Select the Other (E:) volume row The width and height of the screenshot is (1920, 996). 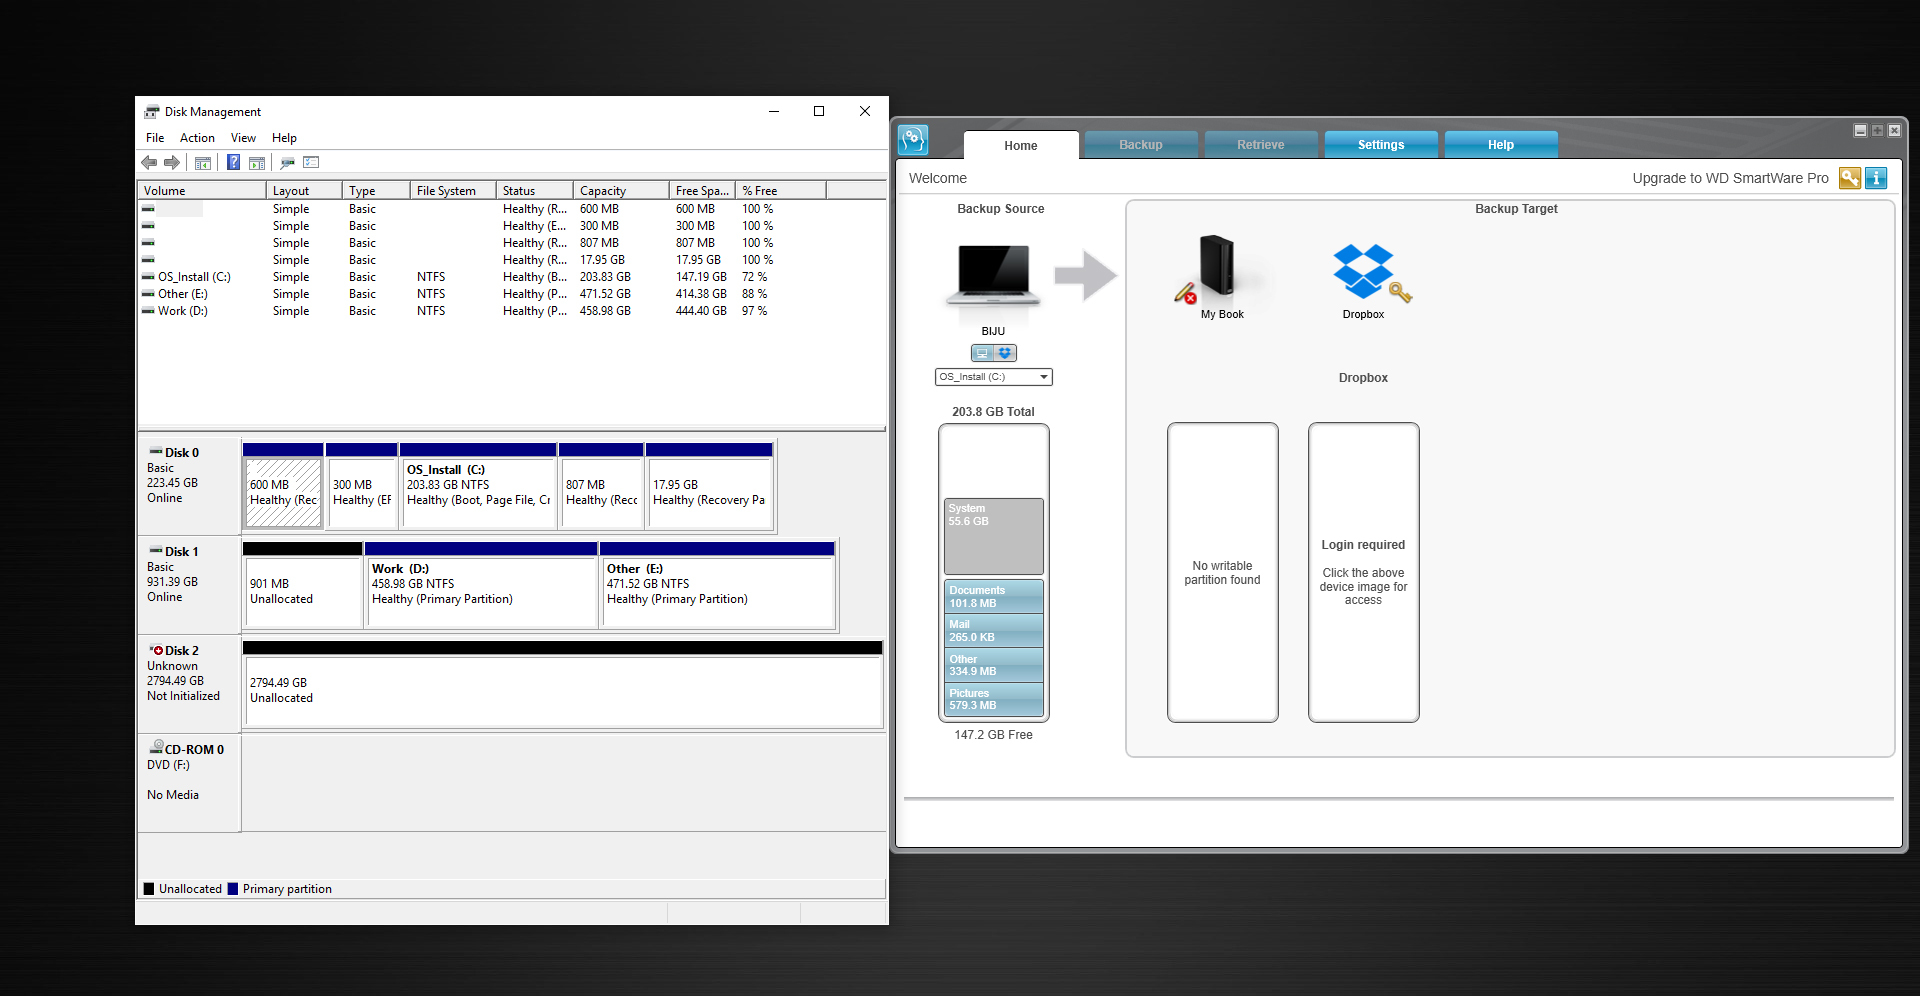click(511, 294)
